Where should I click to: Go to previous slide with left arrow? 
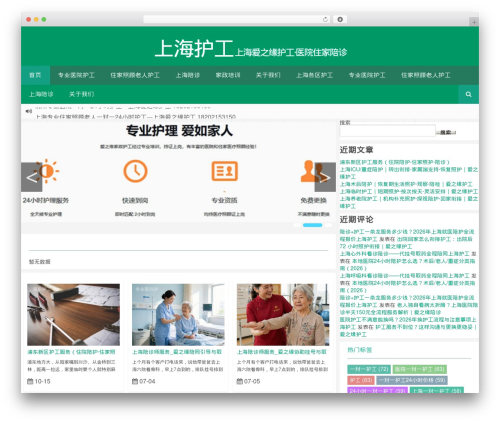coord(31,177)
